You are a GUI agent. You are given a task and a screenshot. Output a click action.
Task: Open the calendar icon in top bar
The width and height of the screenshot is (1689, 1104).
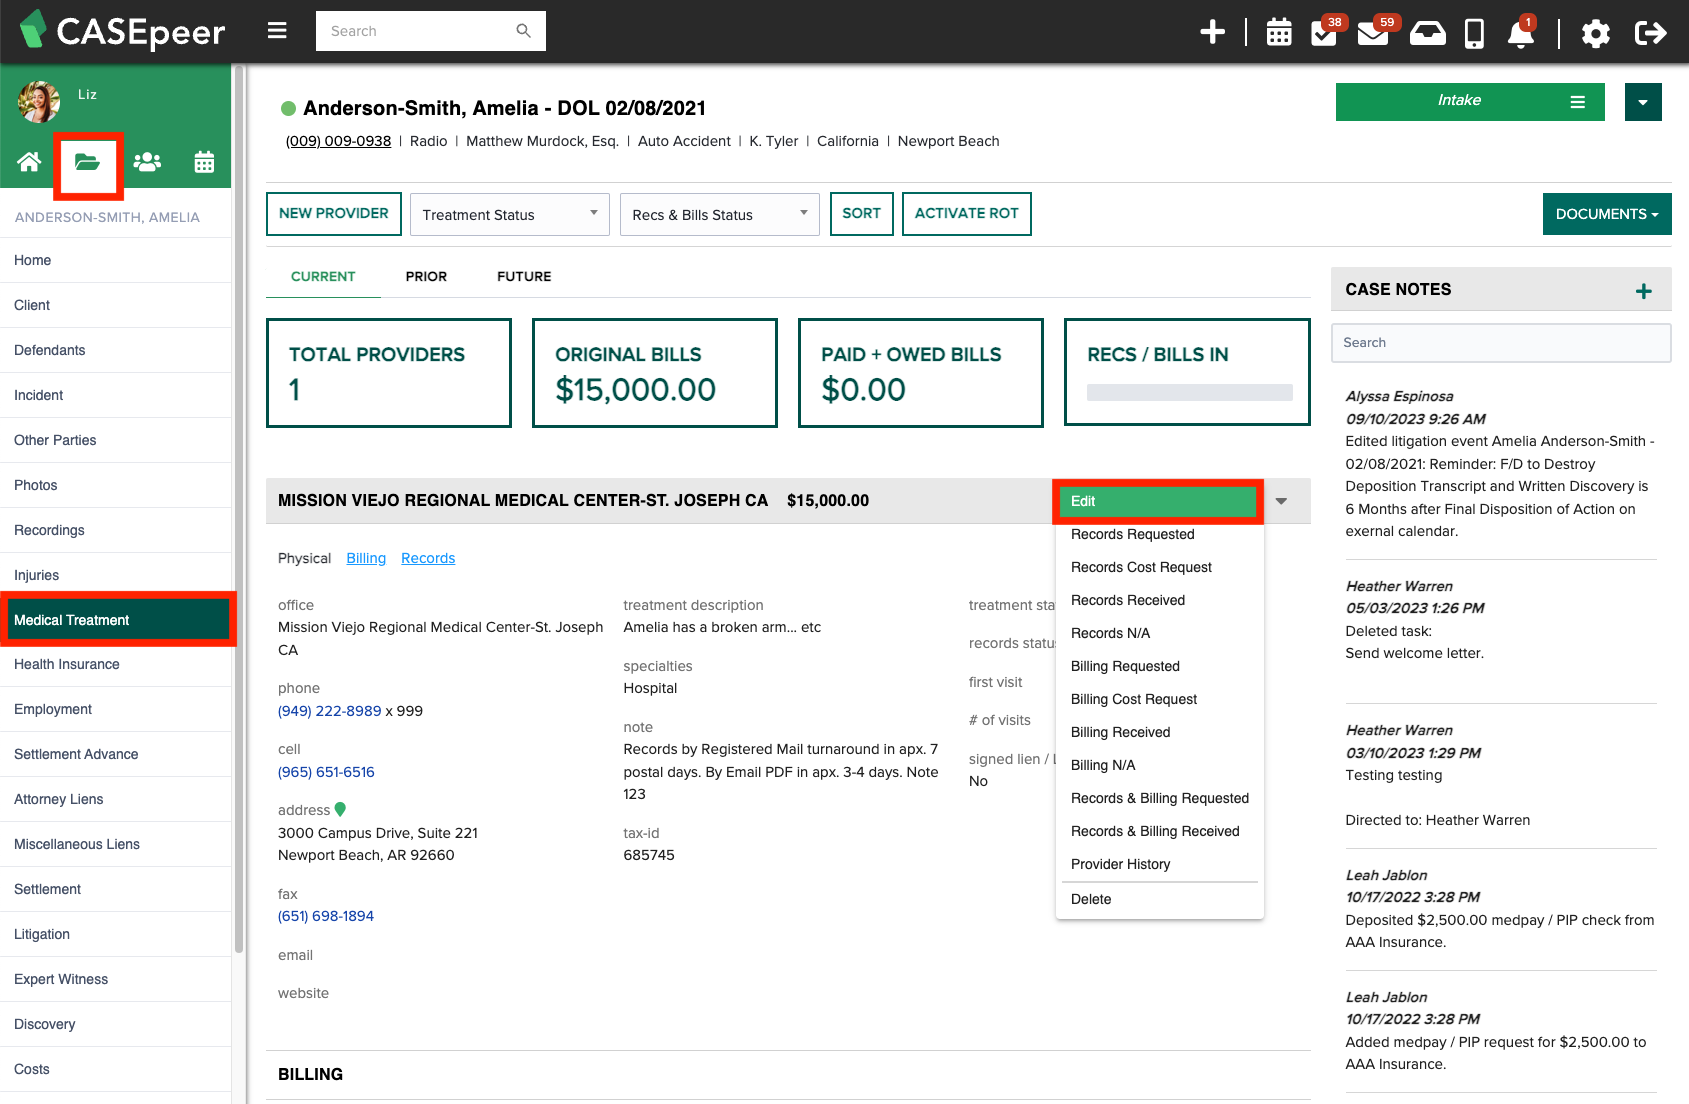1279,32
